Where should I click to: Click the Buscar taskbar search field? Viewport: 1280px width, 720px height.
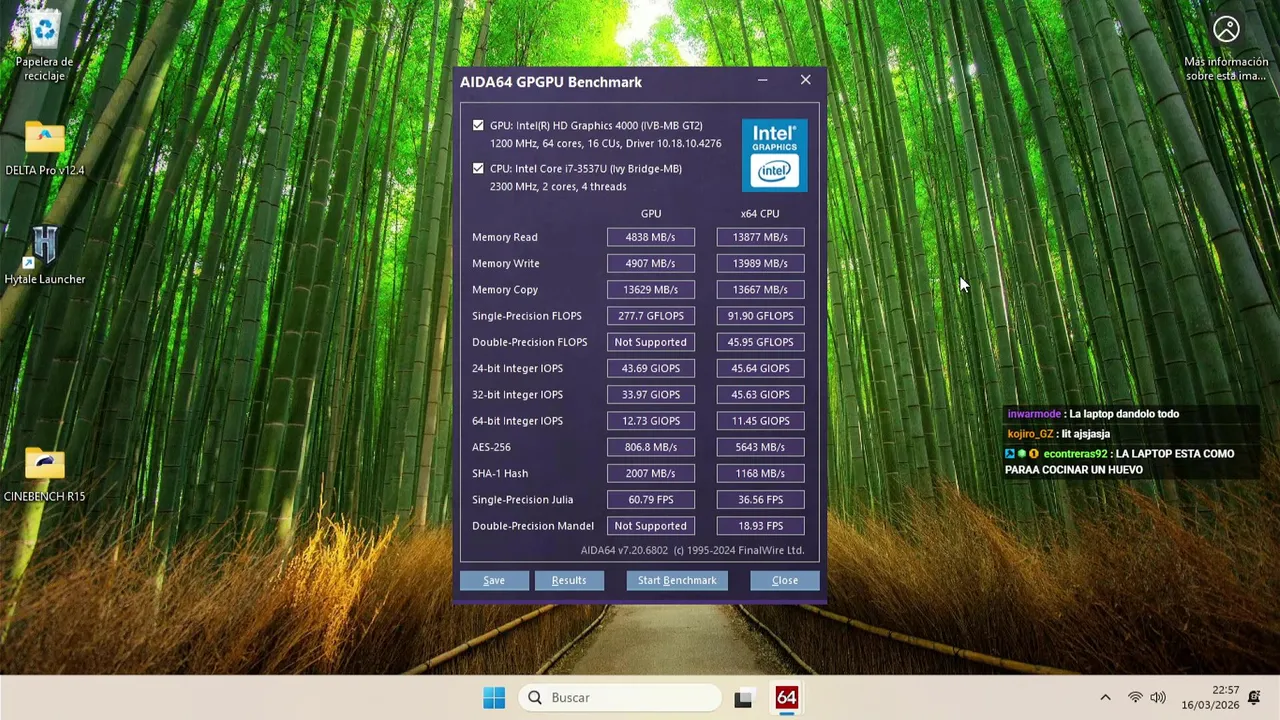(x=620, y=698)
